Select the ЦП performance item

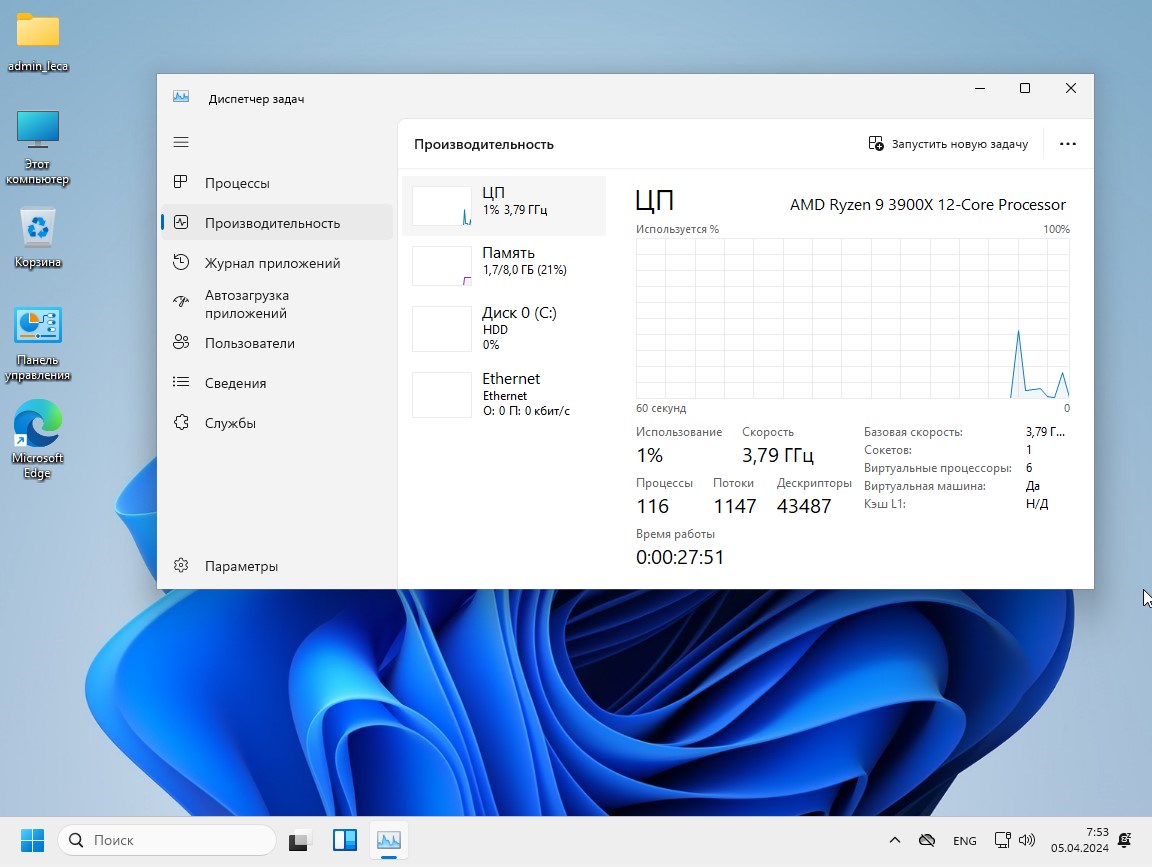(504, 206)
